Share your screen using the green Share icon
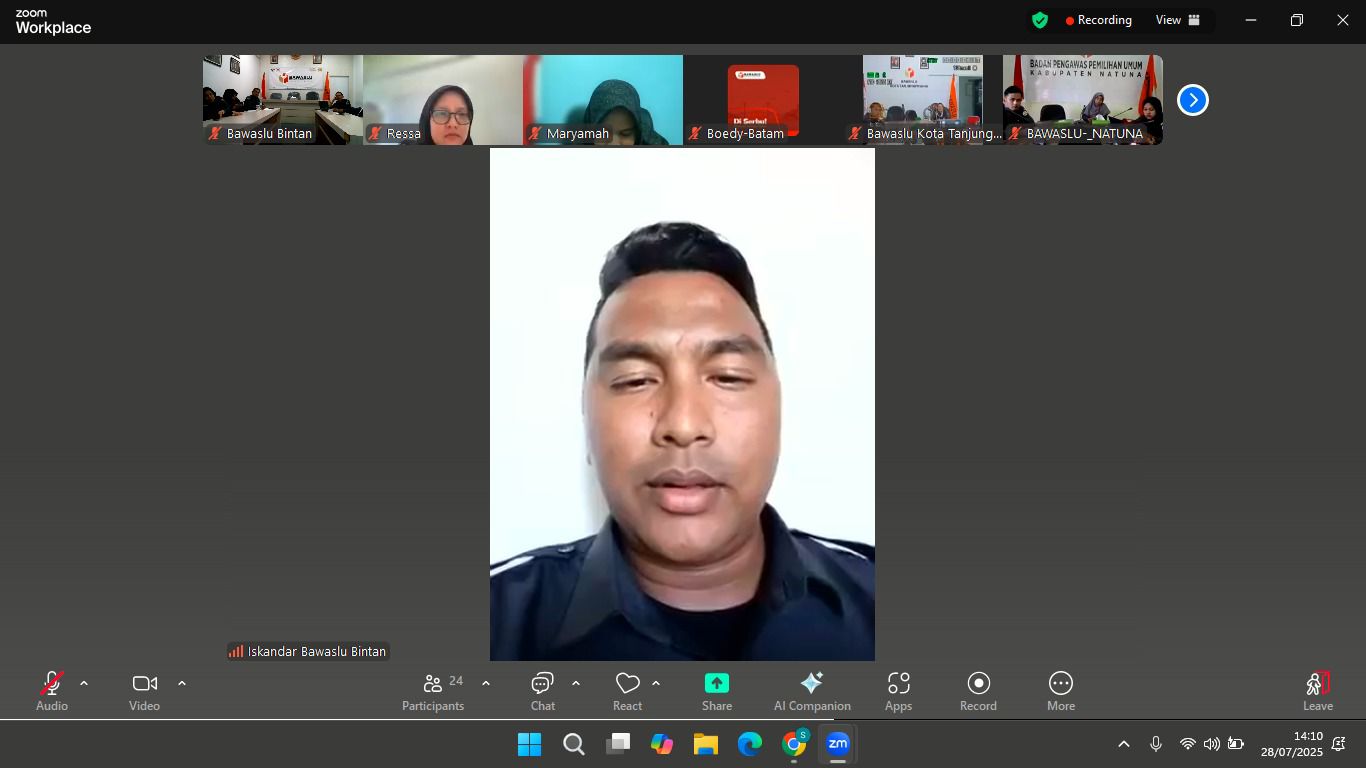1366x768 pixels. pos(716,690)
